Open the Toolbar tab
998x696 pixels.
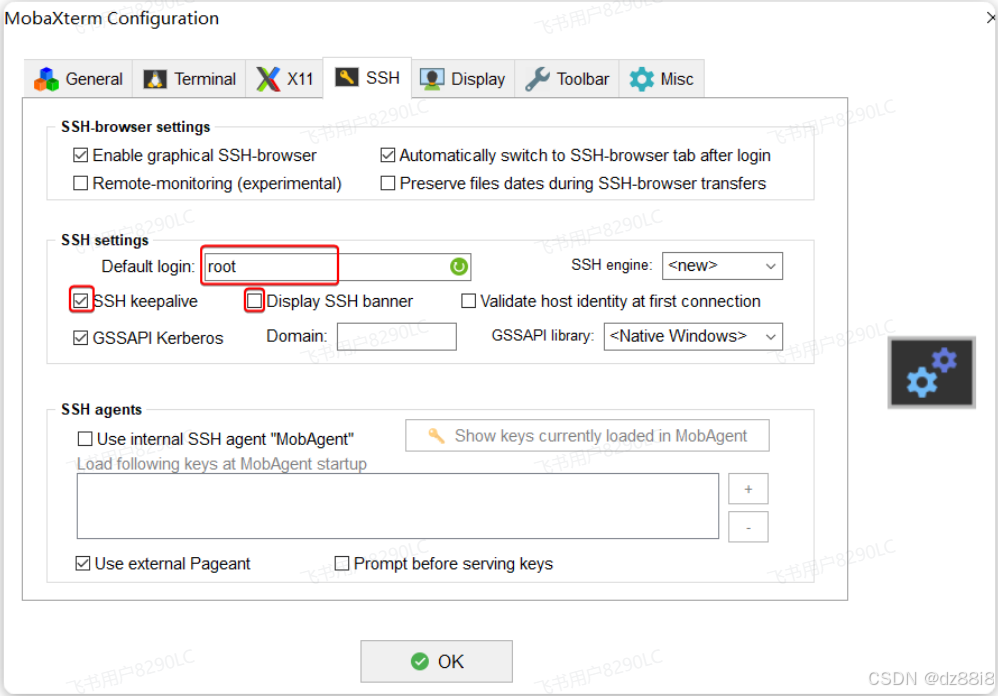pyautogui.click(x=567, y=79)
